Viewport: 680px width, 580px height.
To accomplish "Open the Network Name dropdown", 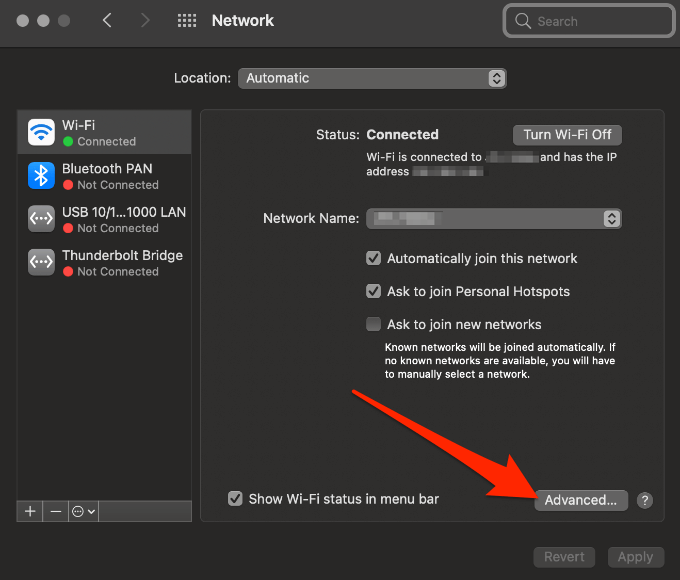I will (494, 218).
